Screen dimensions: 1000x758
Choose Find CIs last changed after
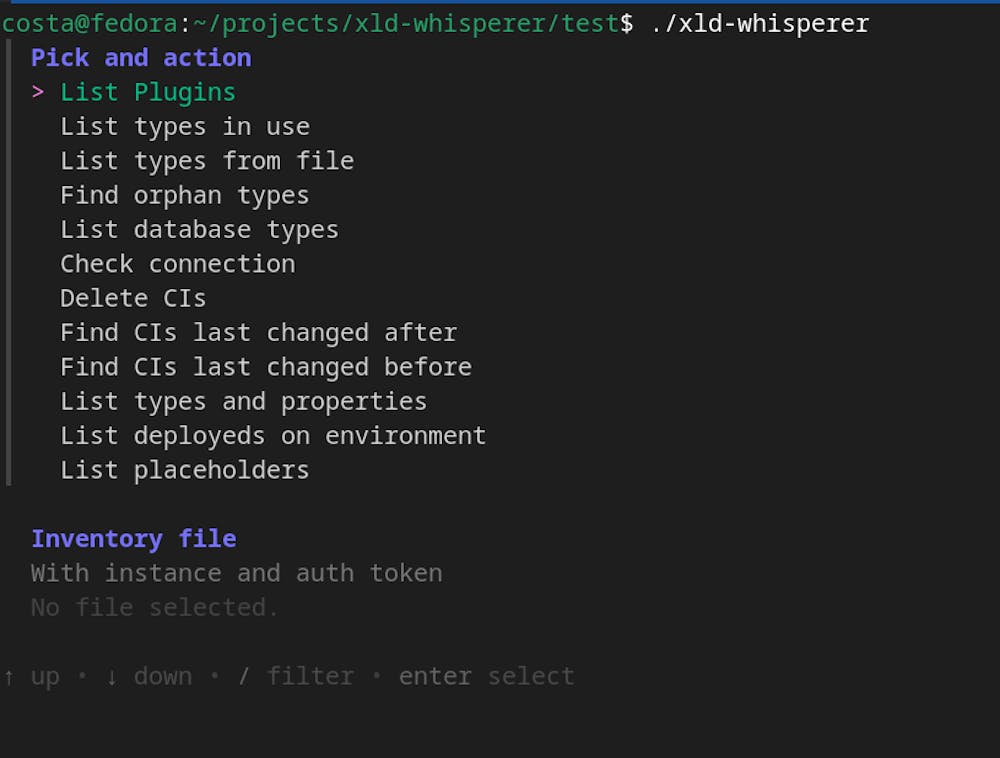pyautogui.click(x=259, y=332)
